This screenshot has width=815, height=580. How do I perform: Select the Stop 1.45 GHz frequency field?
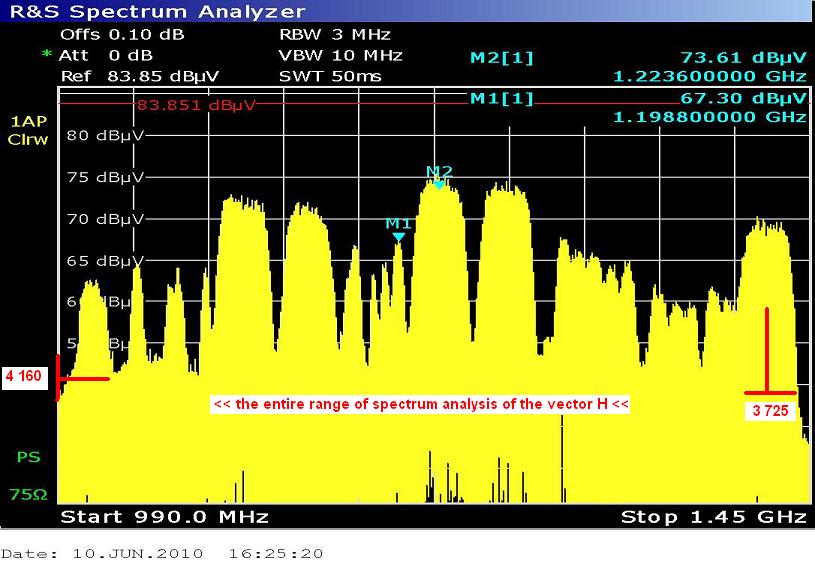(x=713, y=517)
